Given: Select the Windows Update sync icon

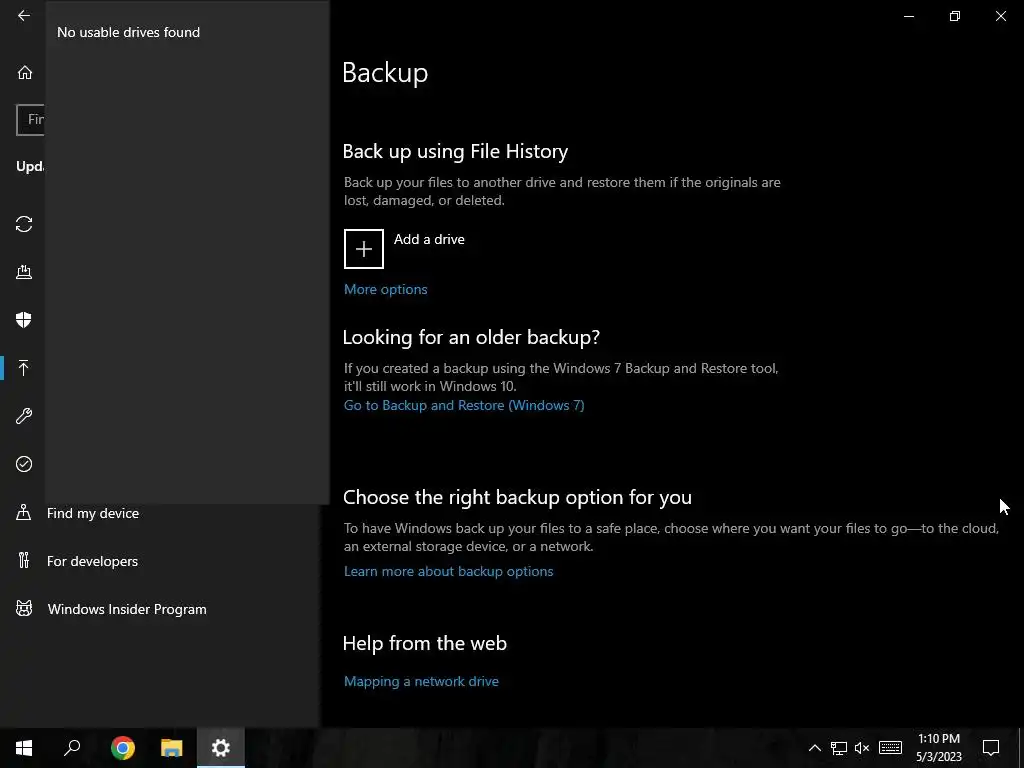Looking at the screenshot, I should pyautogui.click(x=24, y=224).
